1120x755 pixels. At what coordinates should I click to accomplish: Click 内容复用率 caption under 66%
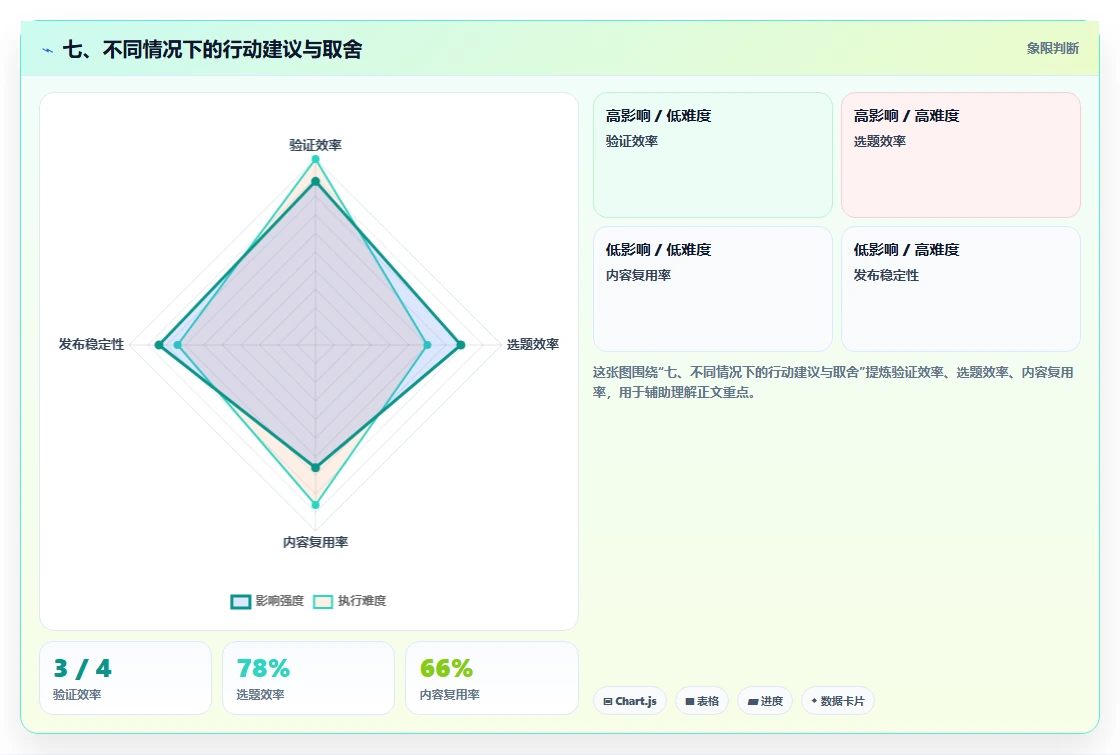click(449, 694)
